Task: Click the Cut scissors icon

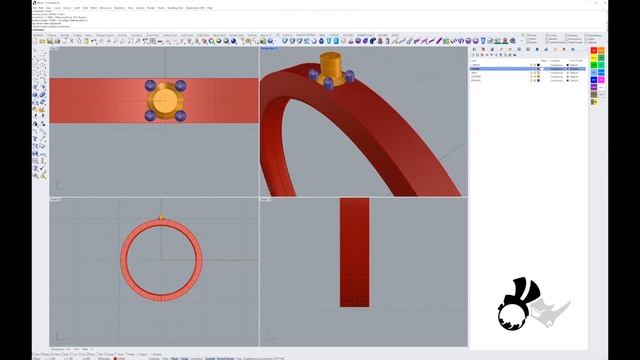Action: click(72, 41)
